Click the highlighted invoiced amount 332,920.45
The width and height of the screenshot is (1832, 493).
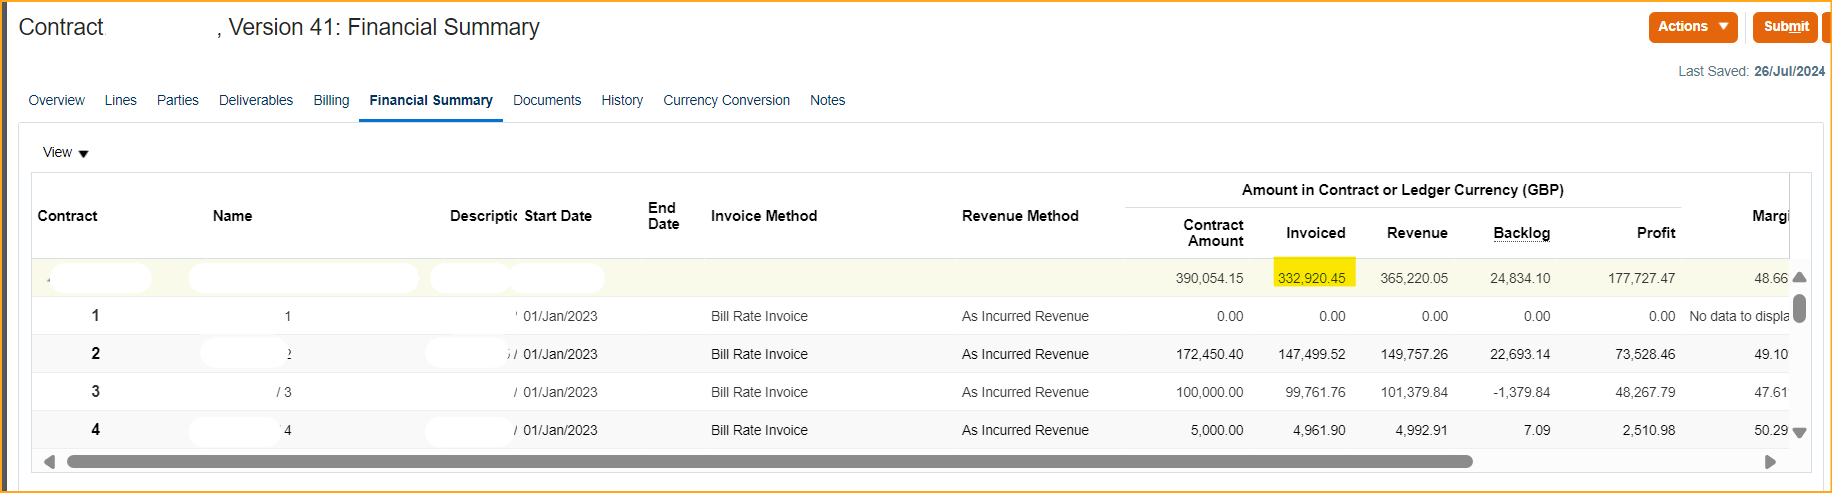1312,278
